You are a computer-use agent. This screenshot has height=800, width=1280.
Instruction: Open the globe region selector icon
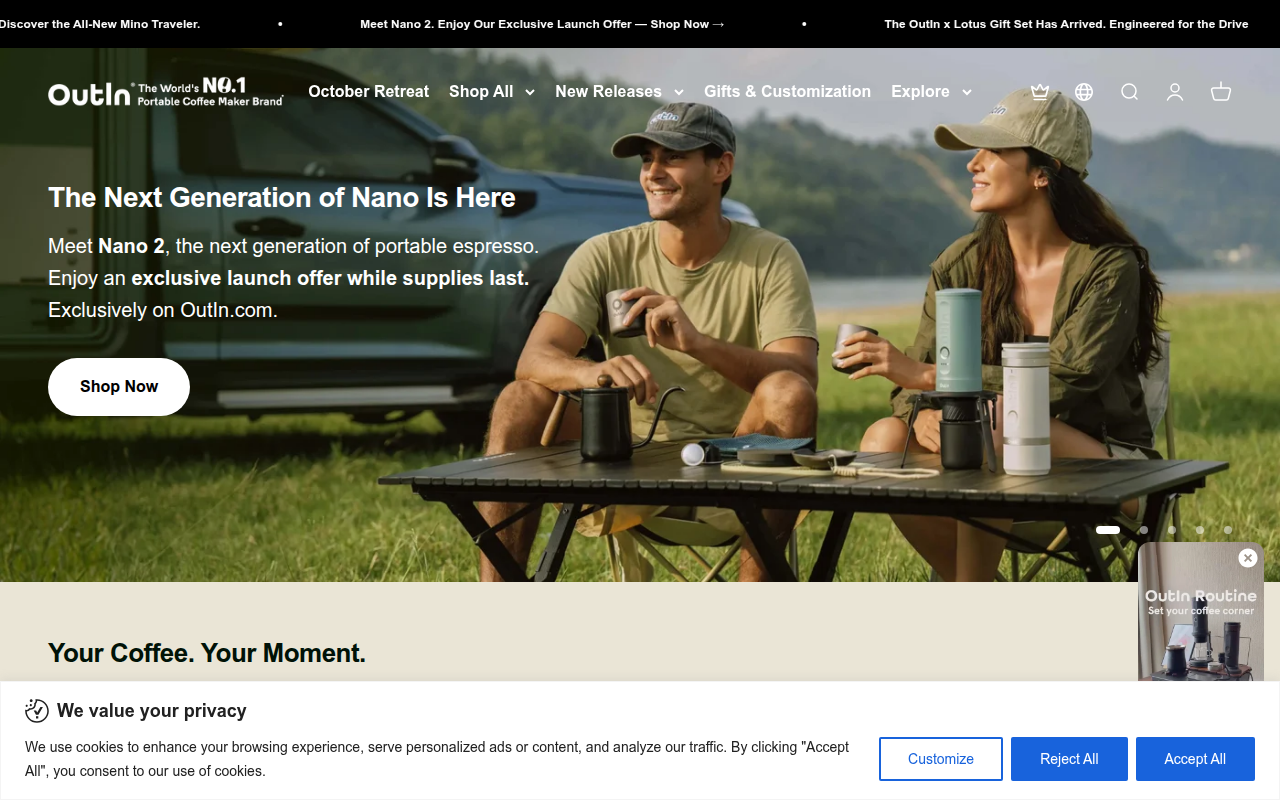(1084, 92)
